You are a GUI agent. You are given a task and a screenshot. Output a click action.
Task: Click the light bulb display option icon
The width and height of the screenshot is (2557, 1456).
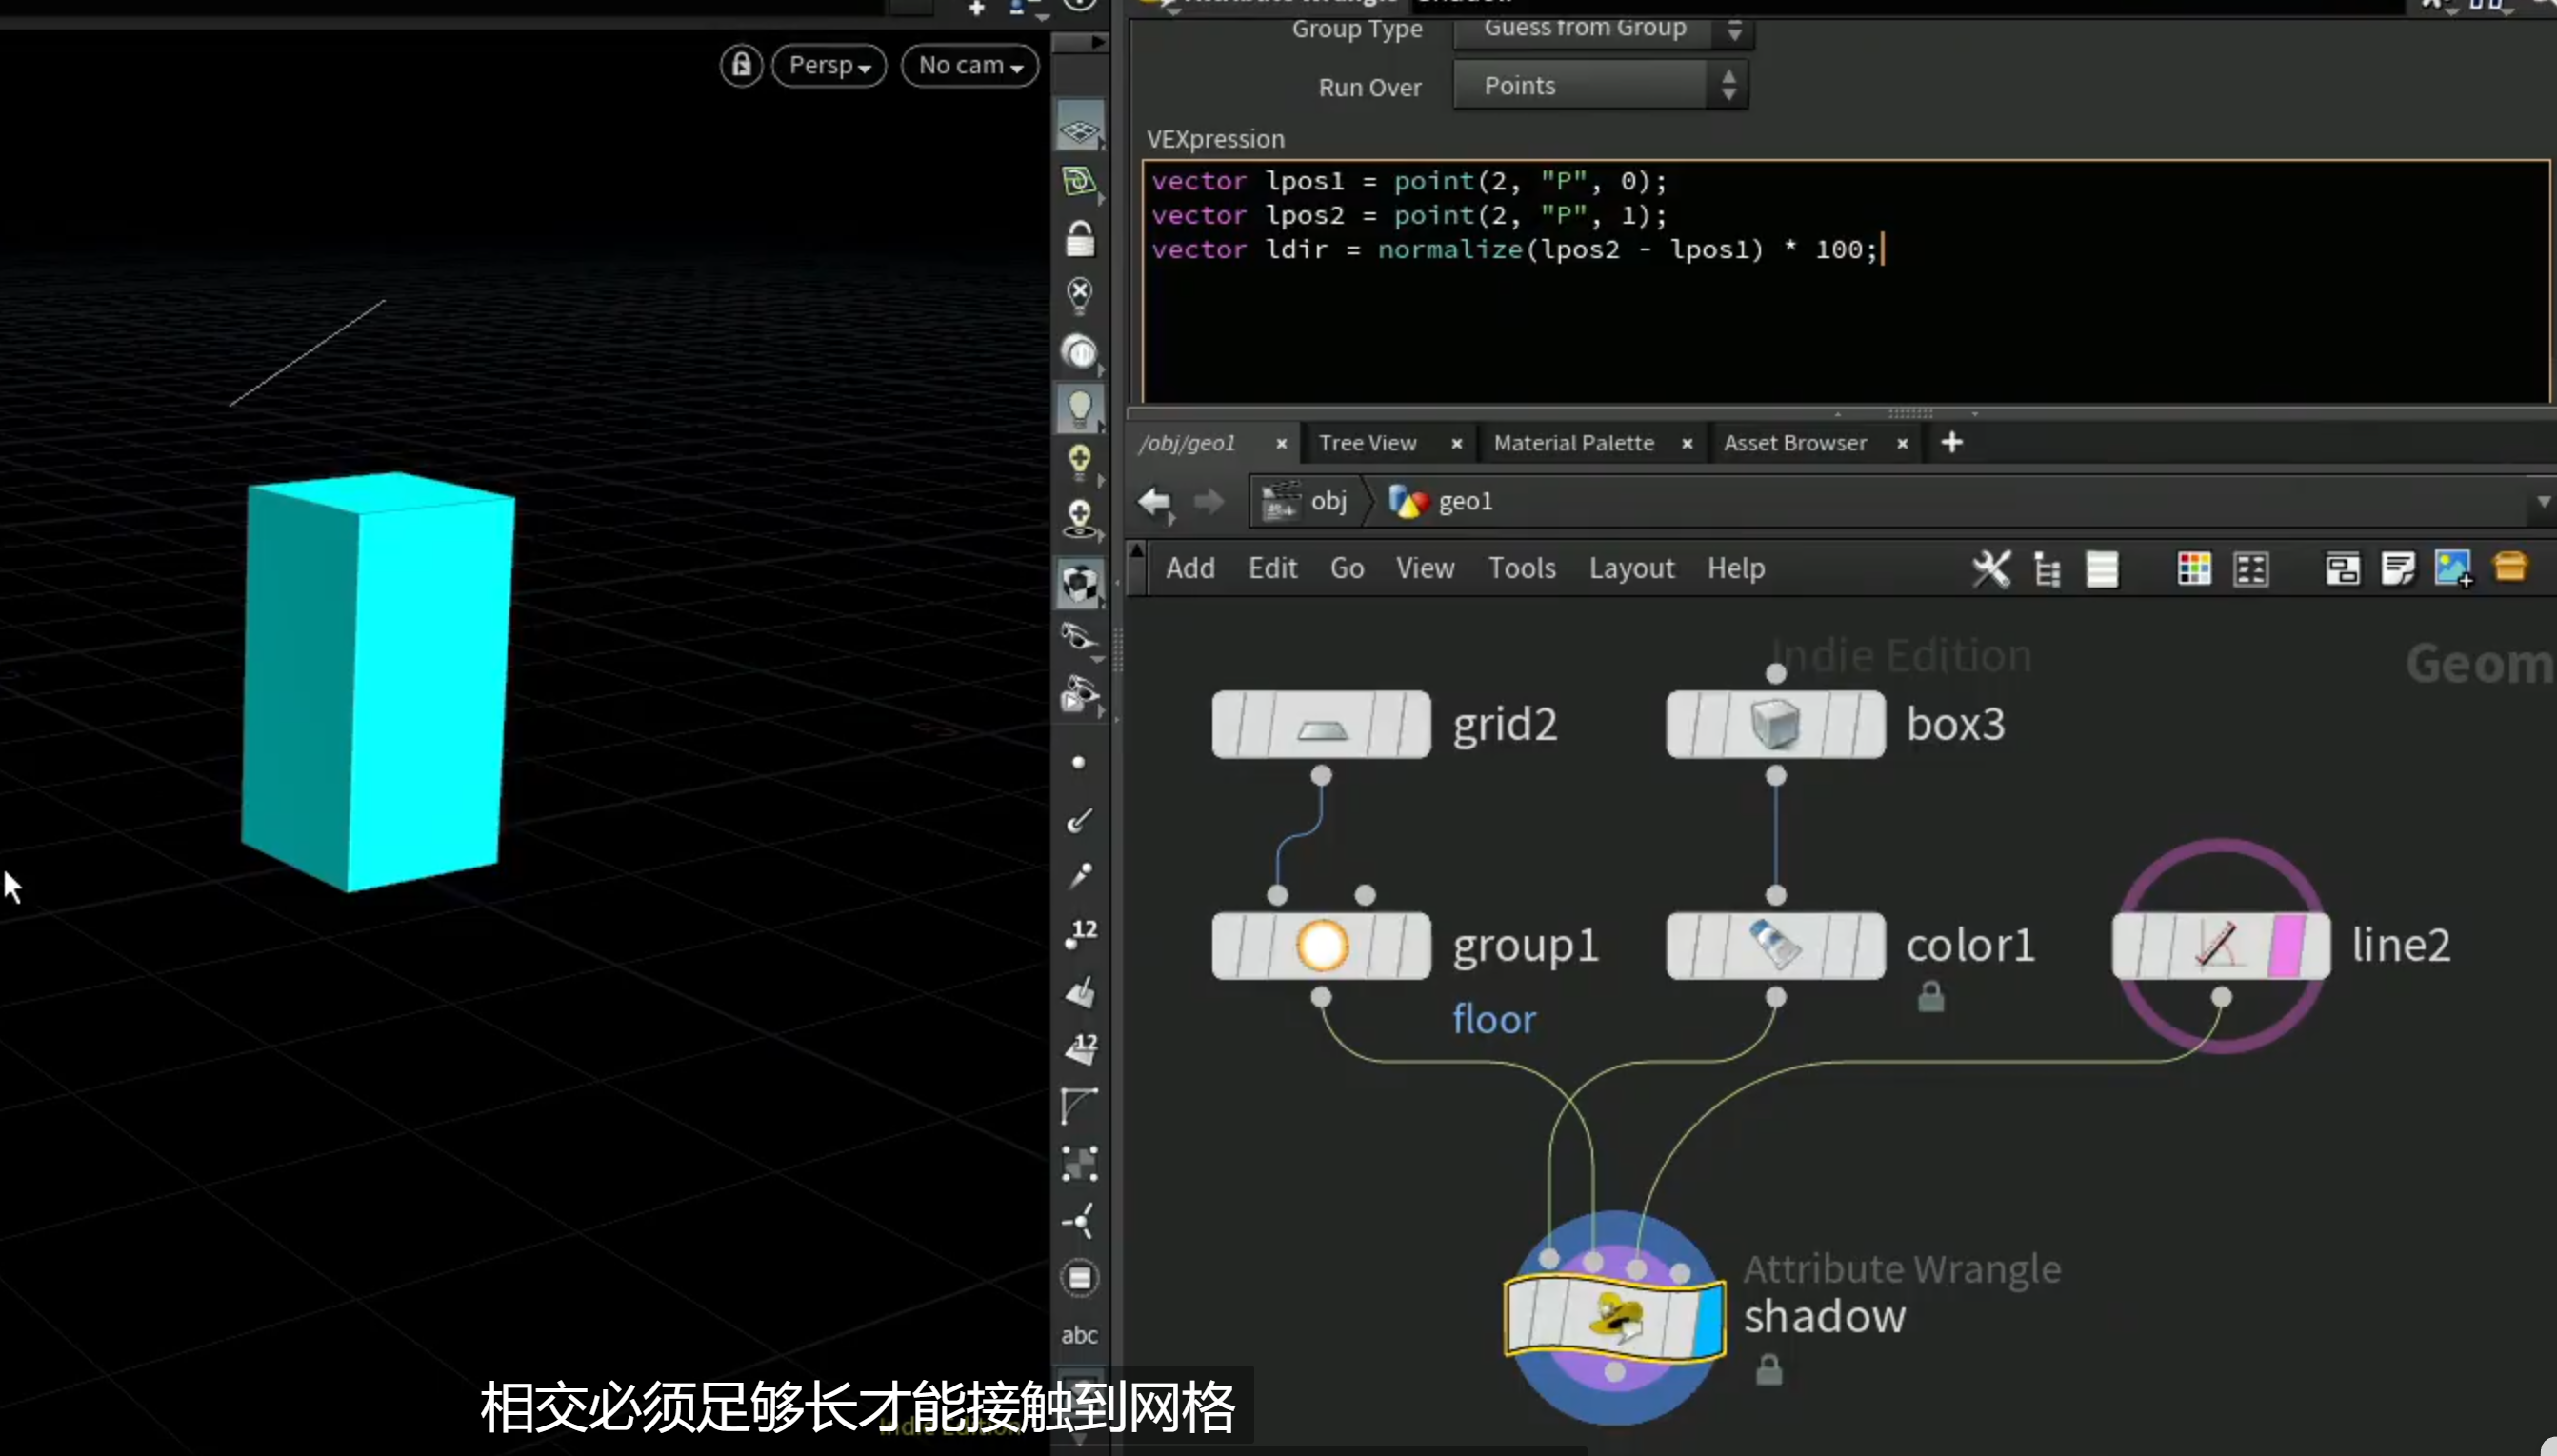tap(1079, 408)
